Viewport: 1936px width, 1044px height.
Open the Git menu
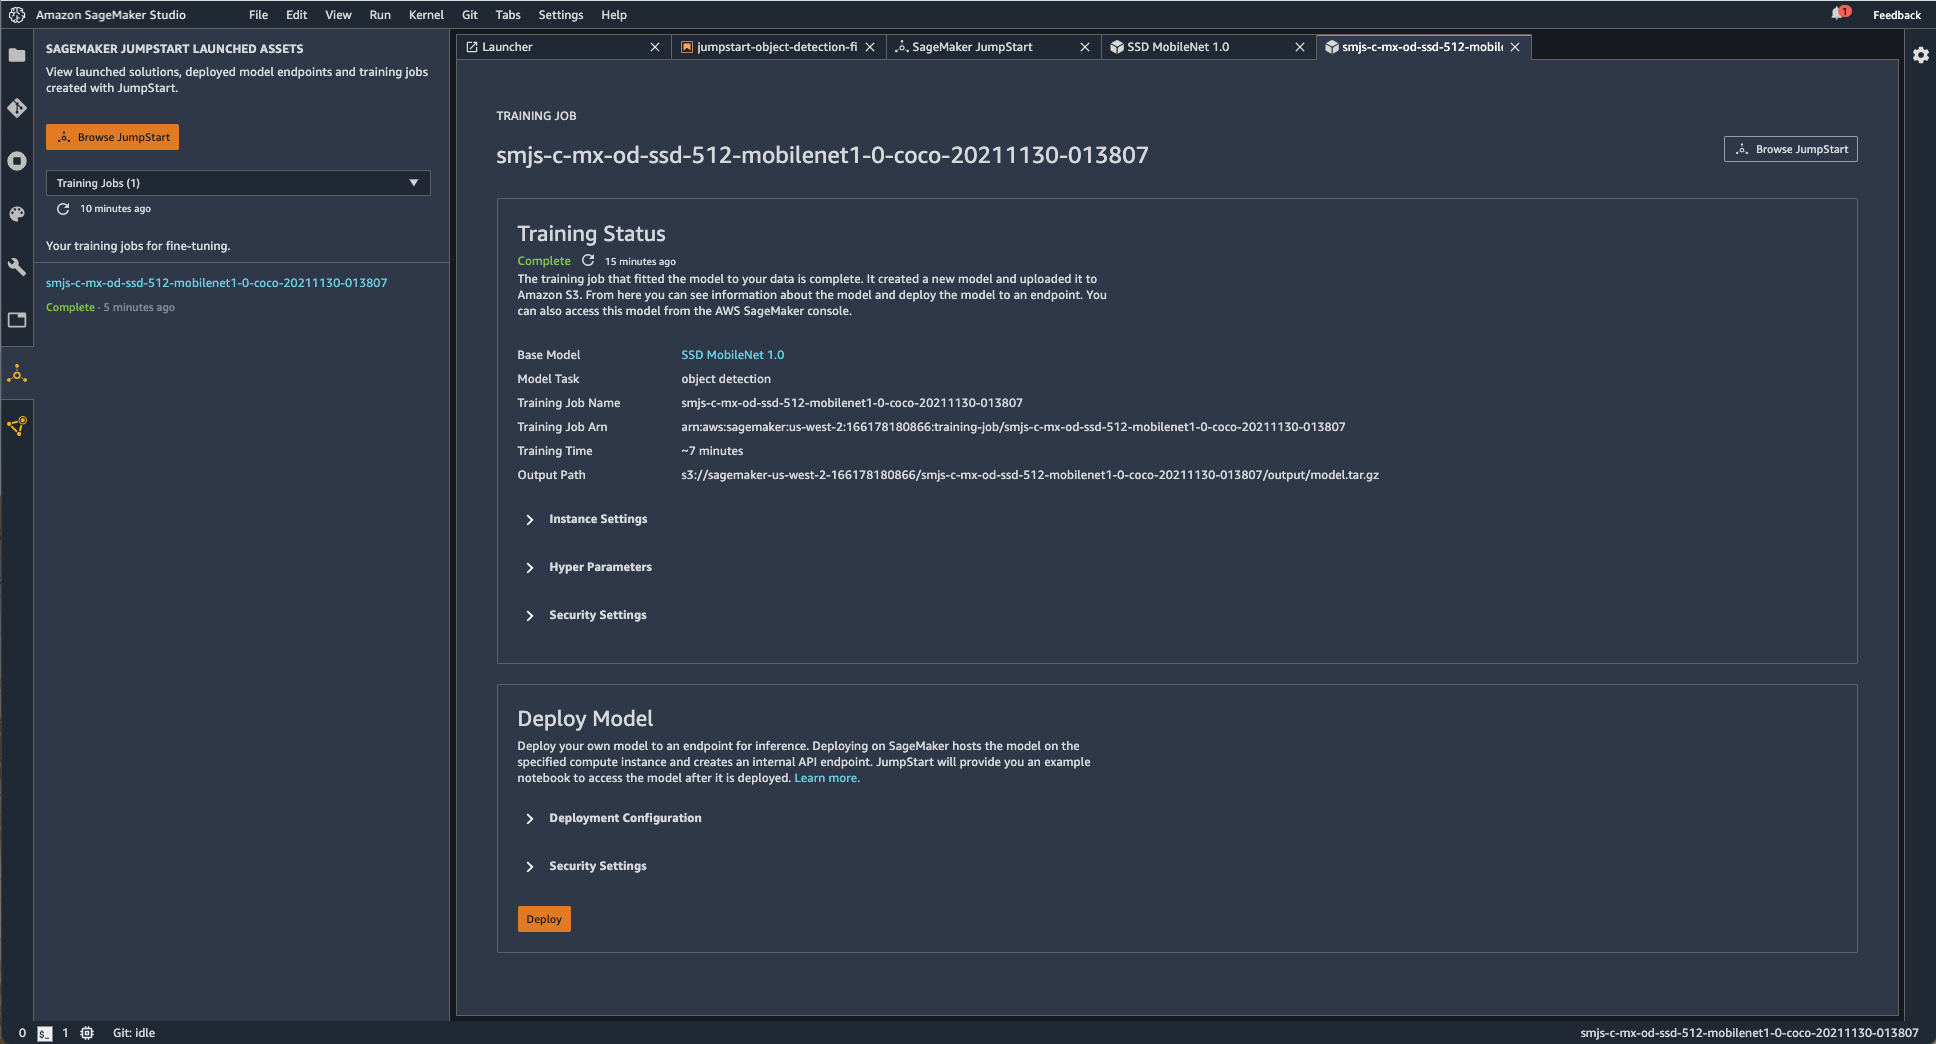(470, 15)
